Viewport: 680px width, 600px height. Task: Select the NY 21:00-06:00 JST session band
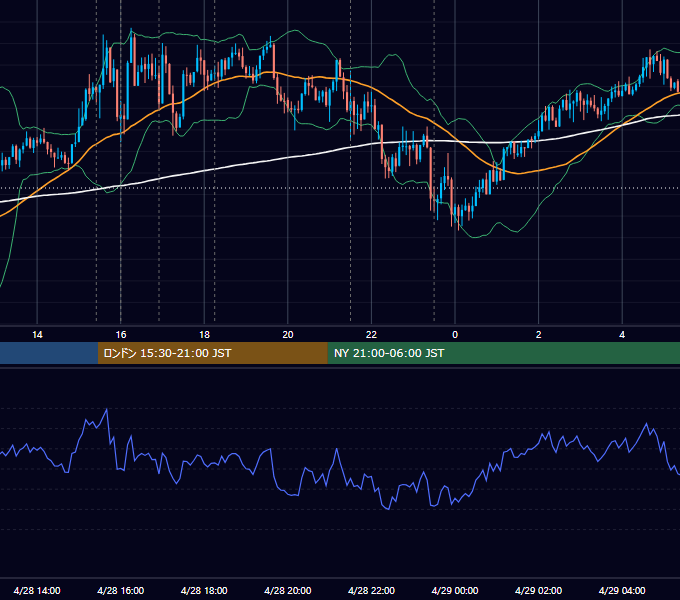click(x=503, y=353)
